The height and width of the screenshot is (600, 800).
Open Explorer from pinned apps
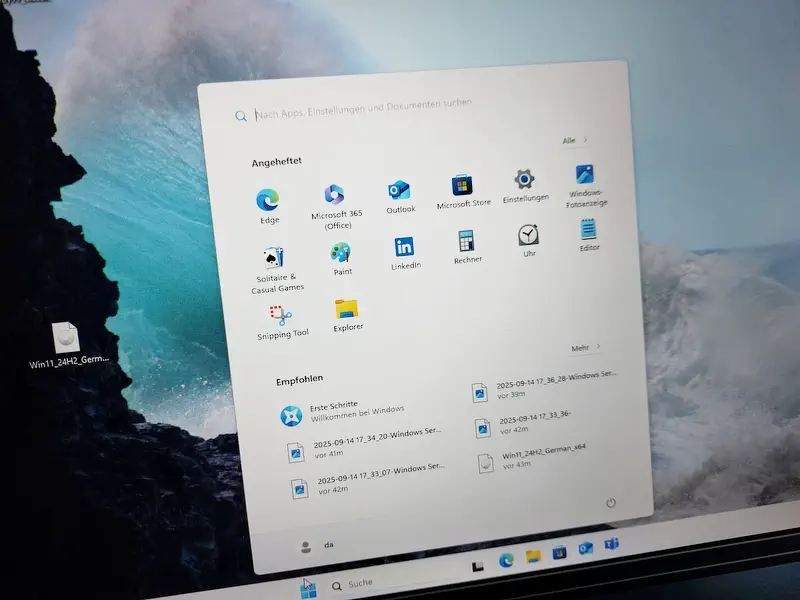point(347,315)
